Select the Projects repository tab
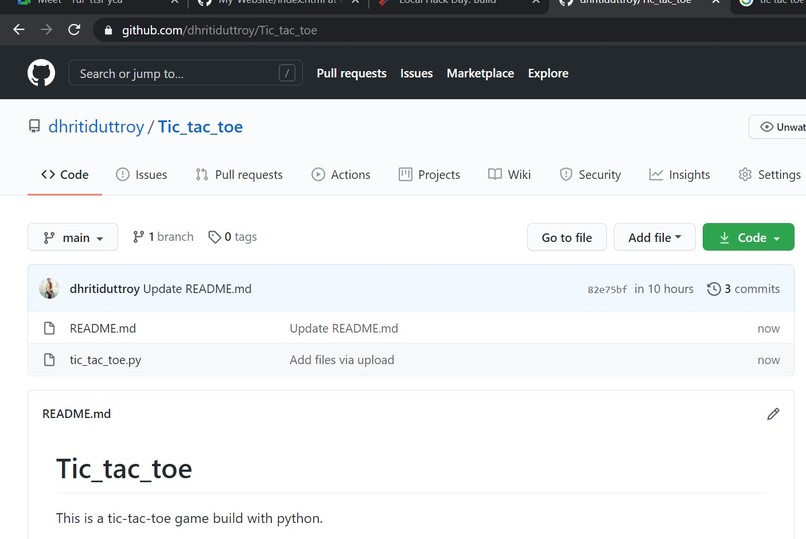 point(429,175)
